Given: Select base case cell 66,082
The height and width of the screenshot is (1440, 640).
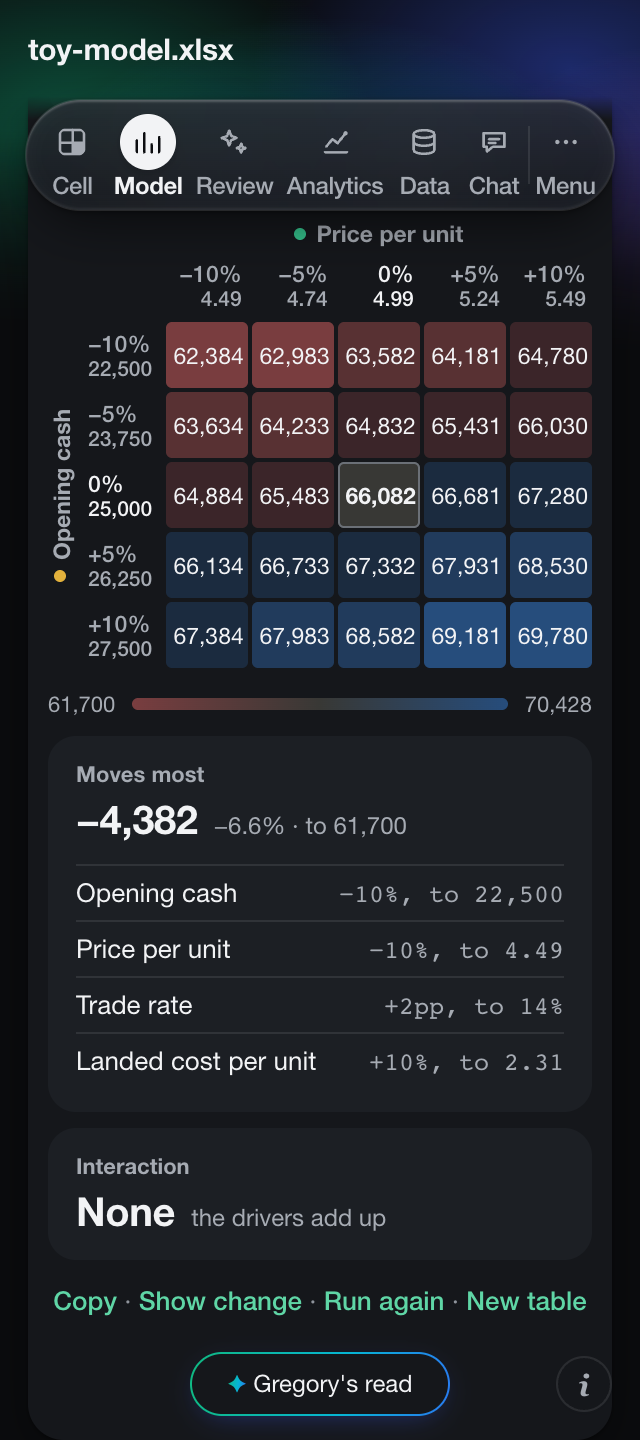Looking at the screenshot, I should [381, 495].
